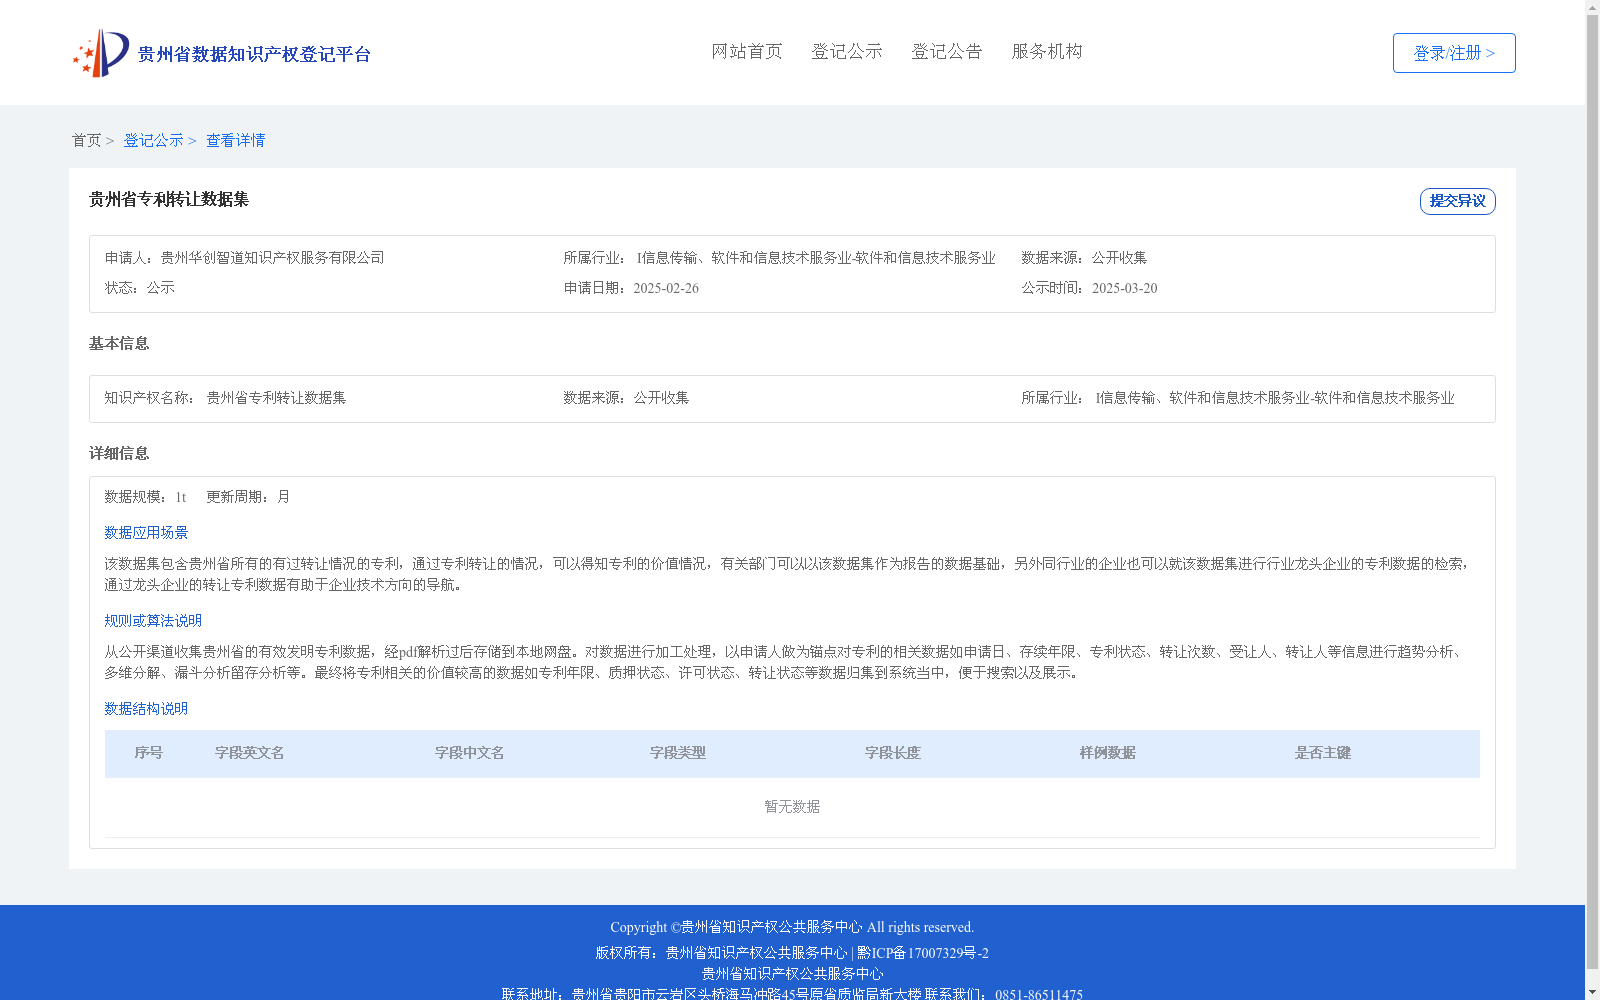Click the scrollbar down arrow
Viewport: 1600px width, 1000px height.
click(x=1593, y=992)
